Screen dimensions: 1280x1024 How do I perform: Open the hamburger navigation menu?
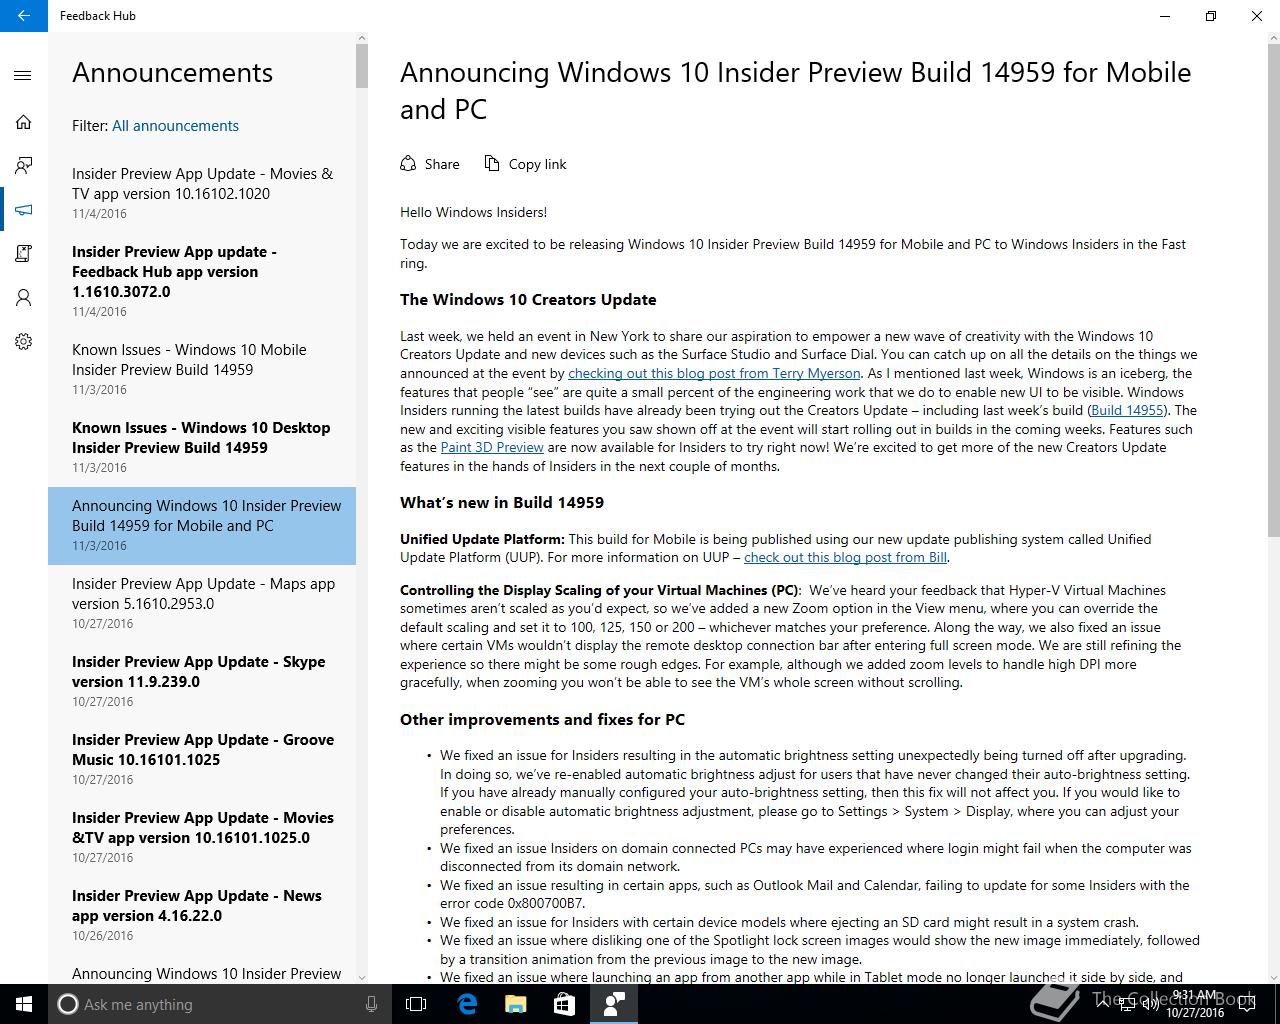tap(23, 75)
